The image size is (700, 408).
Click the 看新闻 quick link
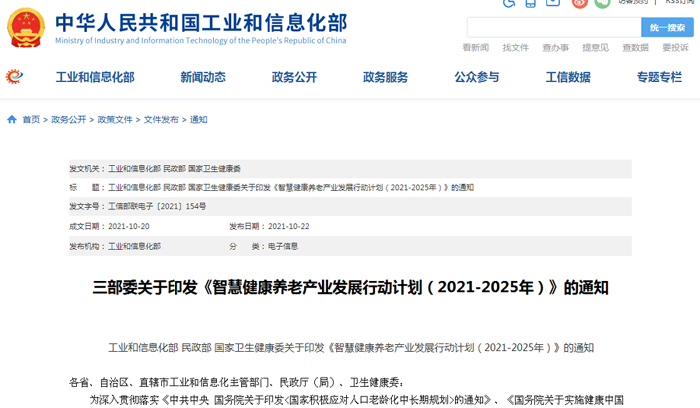click(x=475, y=47)
